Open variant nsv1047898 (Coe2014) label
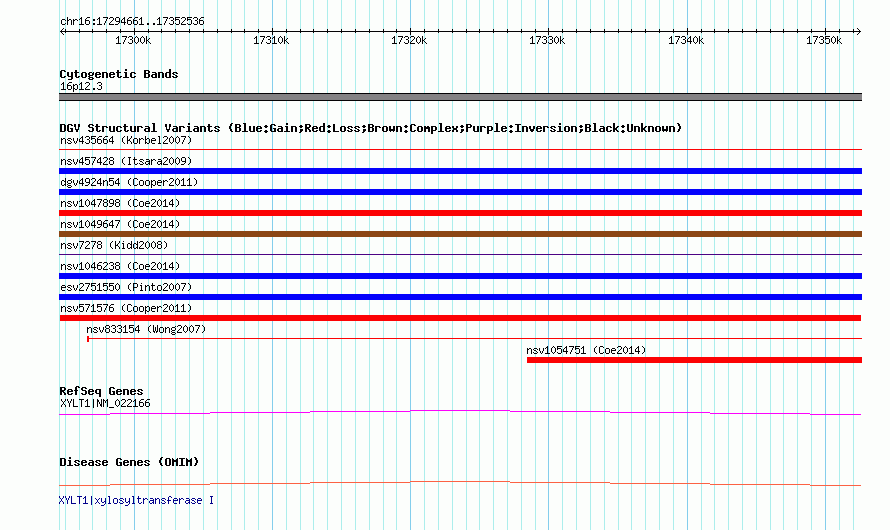The width and height of the screenshot is (890, 530). 120,203
